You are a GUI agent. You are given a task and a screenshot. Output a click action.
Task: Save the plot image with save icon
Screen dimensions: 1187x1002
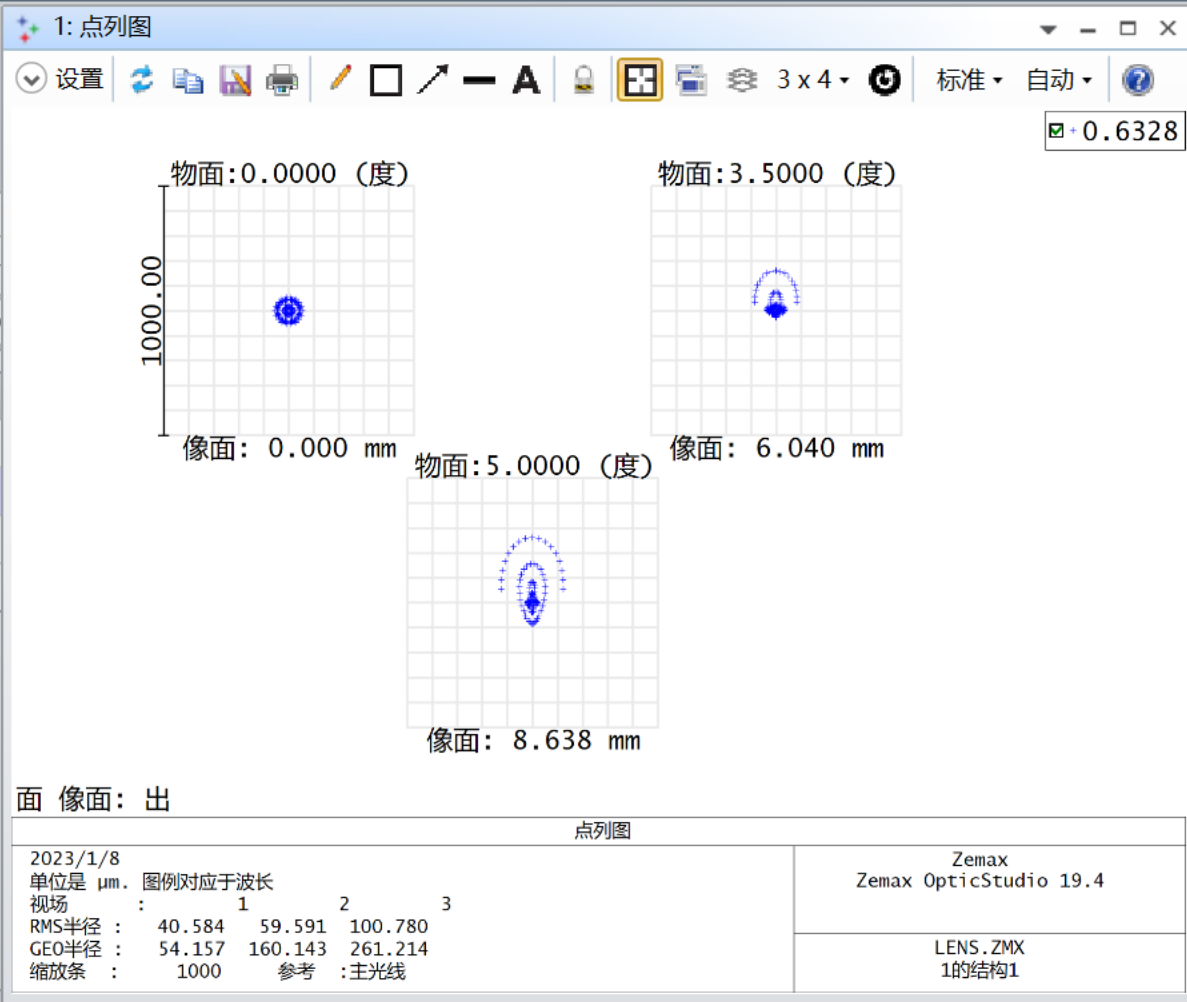tap(235, 79)
